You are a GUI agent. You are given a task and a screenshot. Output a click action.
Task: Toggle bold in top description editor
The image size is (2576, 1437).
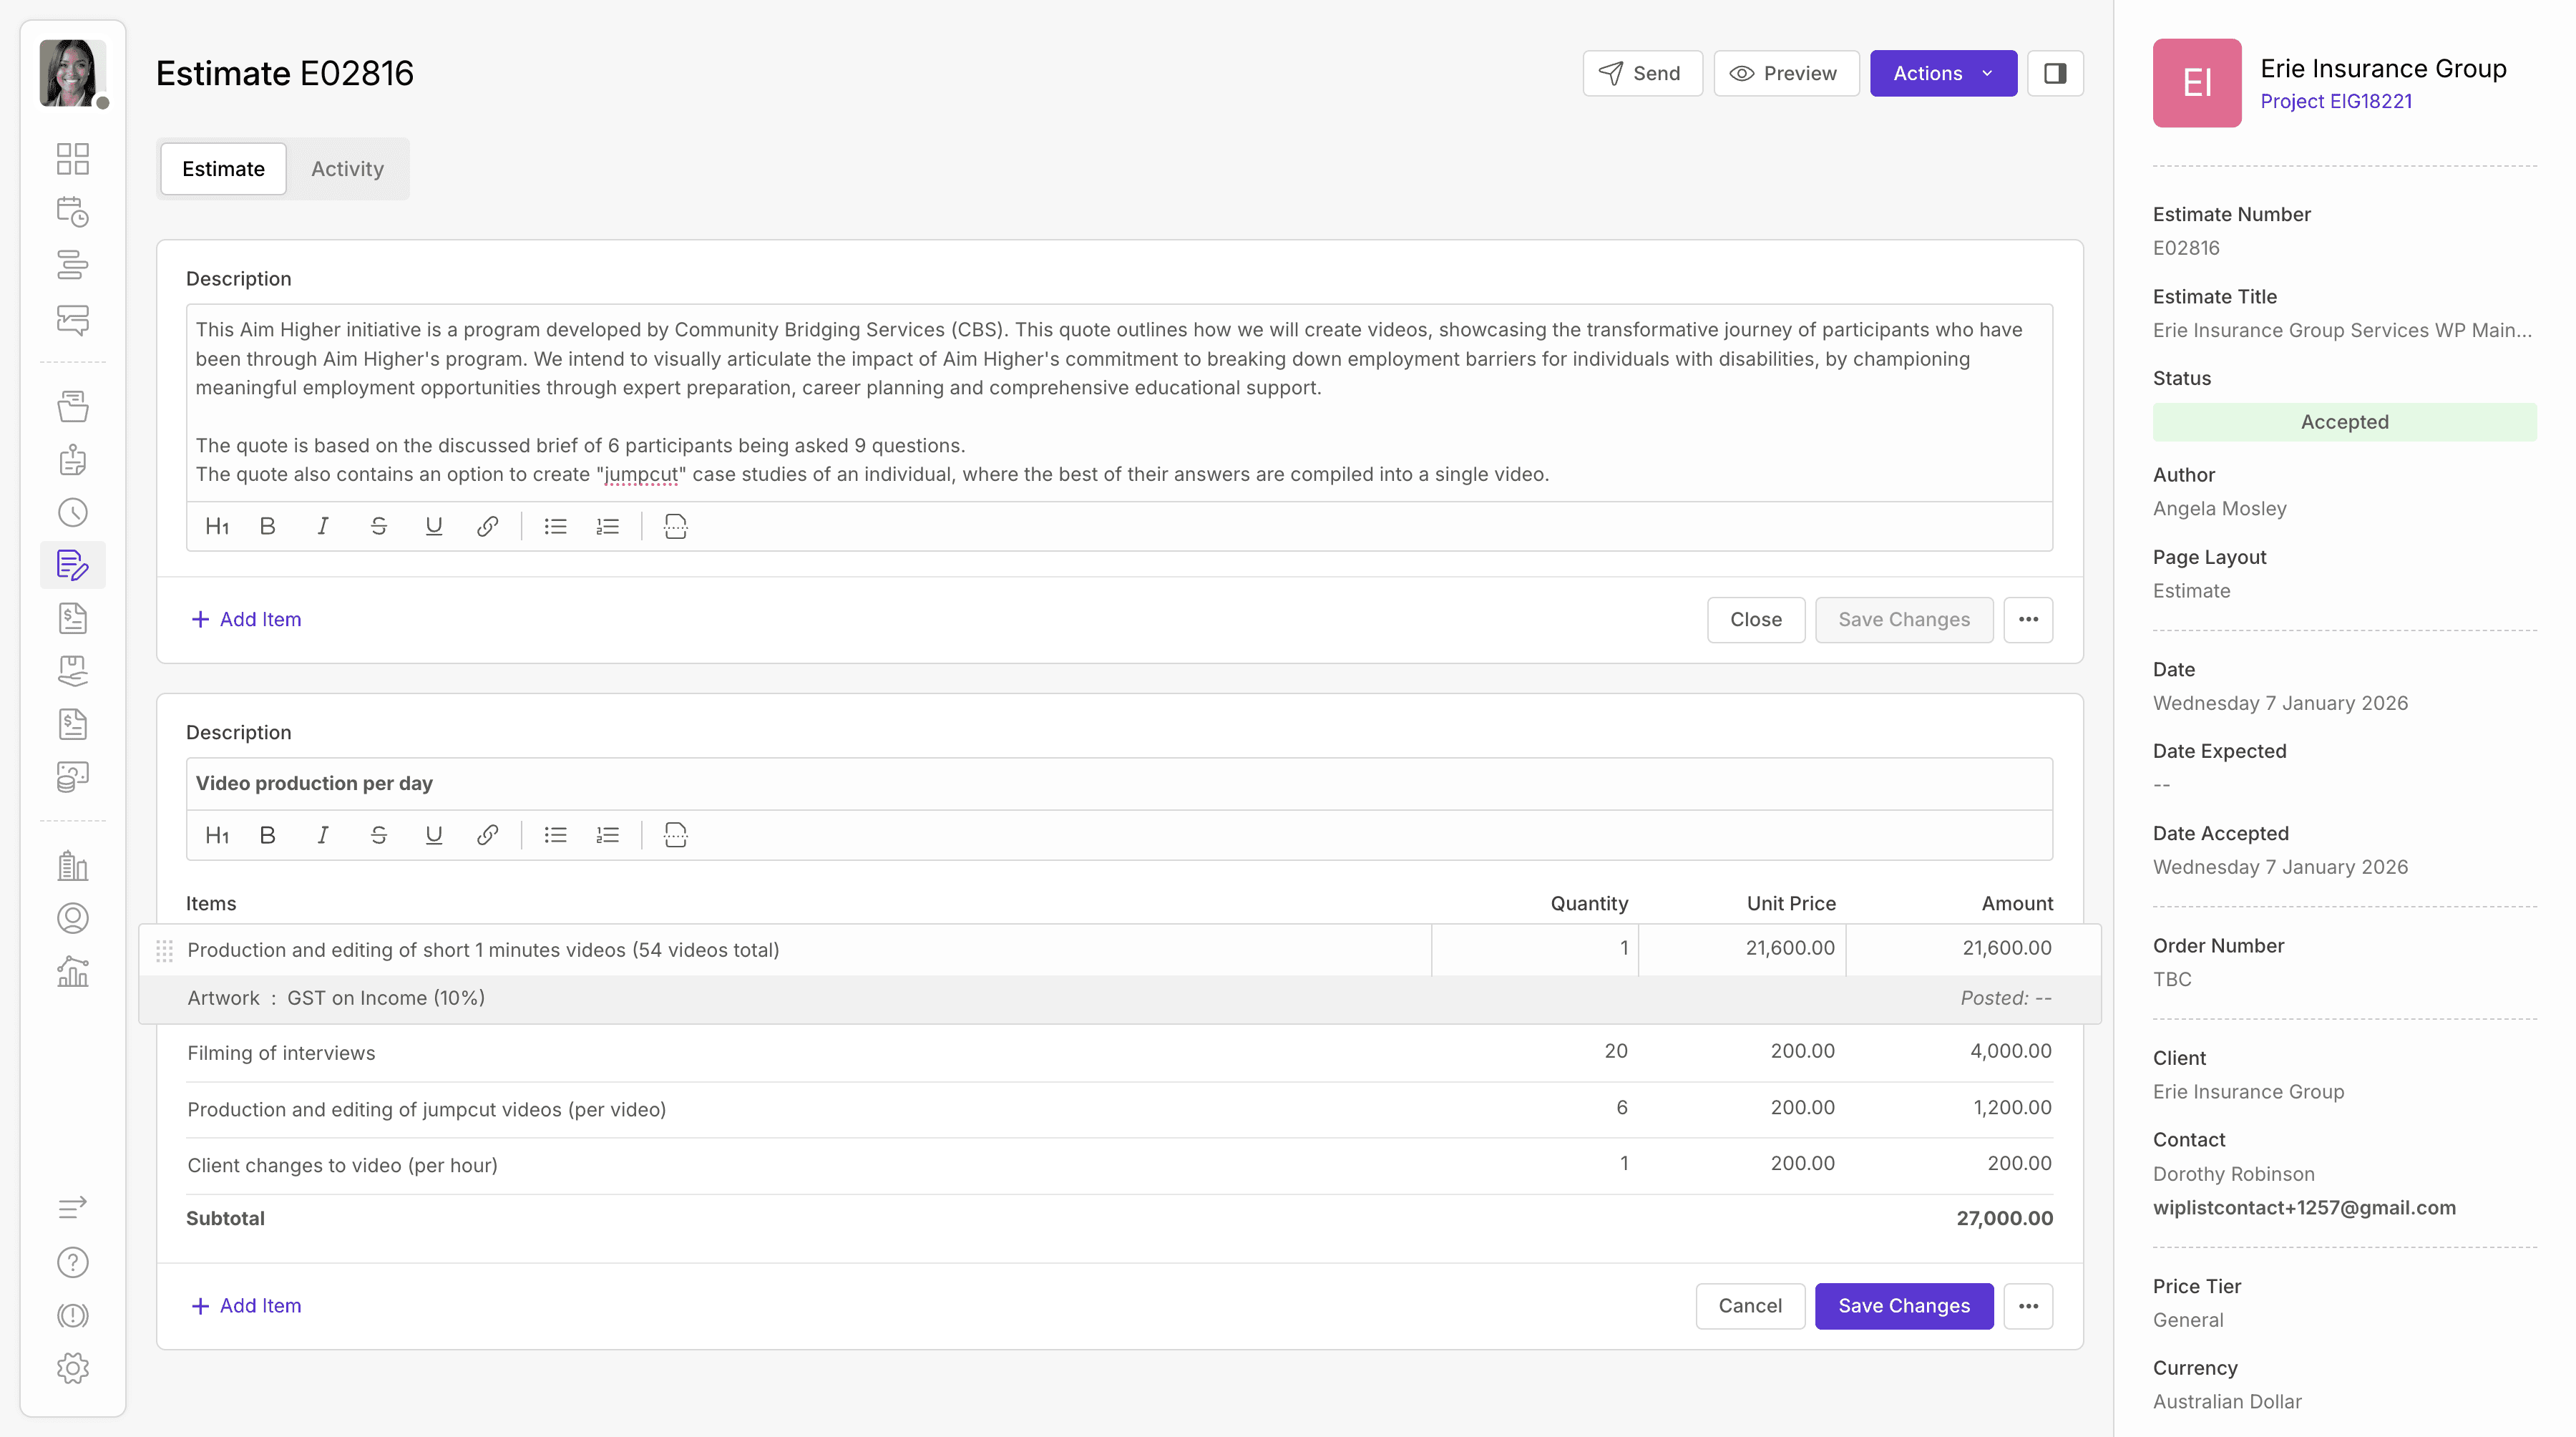point(267,526)
